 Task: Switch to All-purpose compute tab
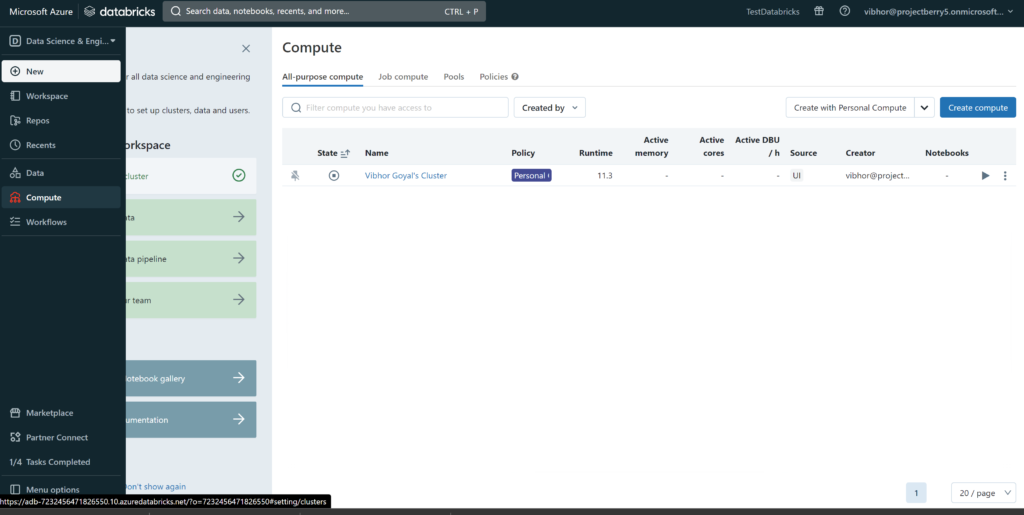323,77
